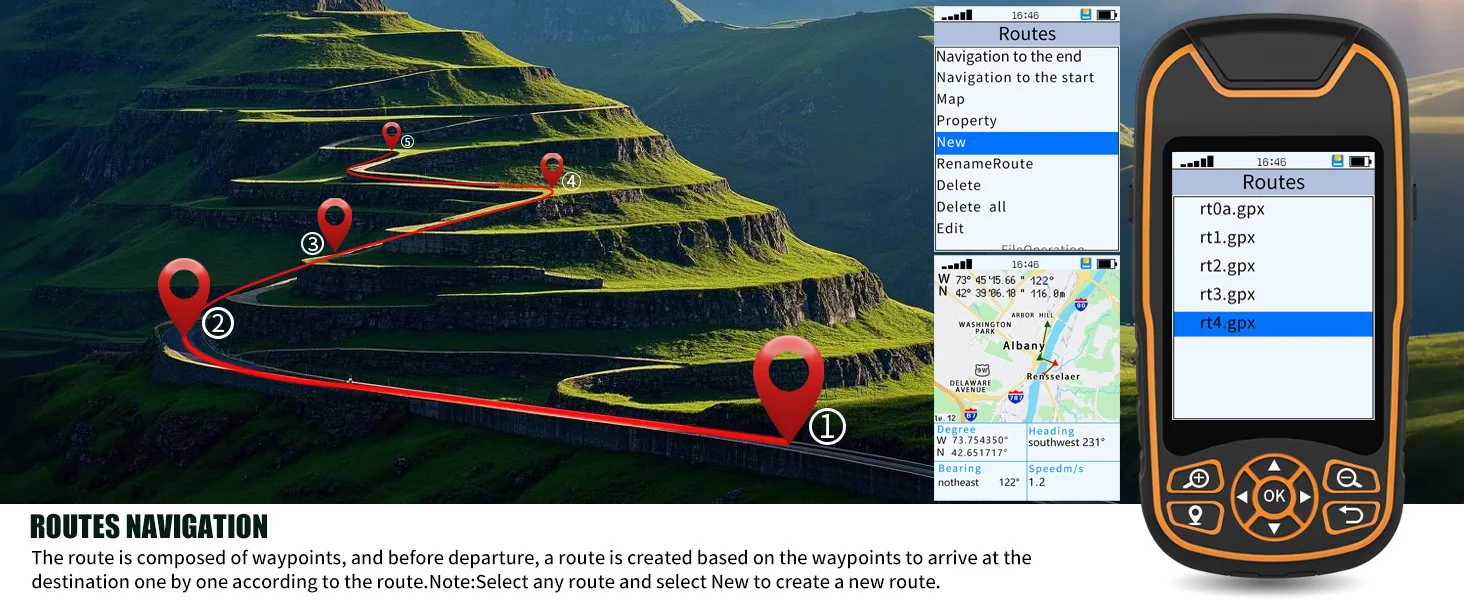Tap the right arrow on the device D-pad

[x=1305, y=497]
